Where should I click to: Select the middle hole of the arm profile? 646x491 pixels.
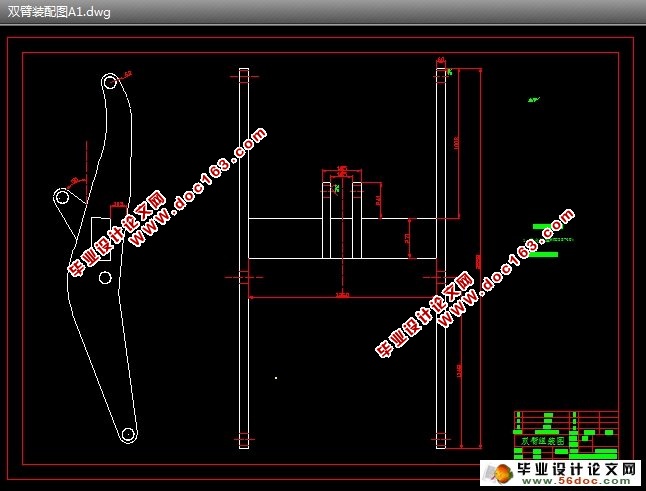click(105, 278)
